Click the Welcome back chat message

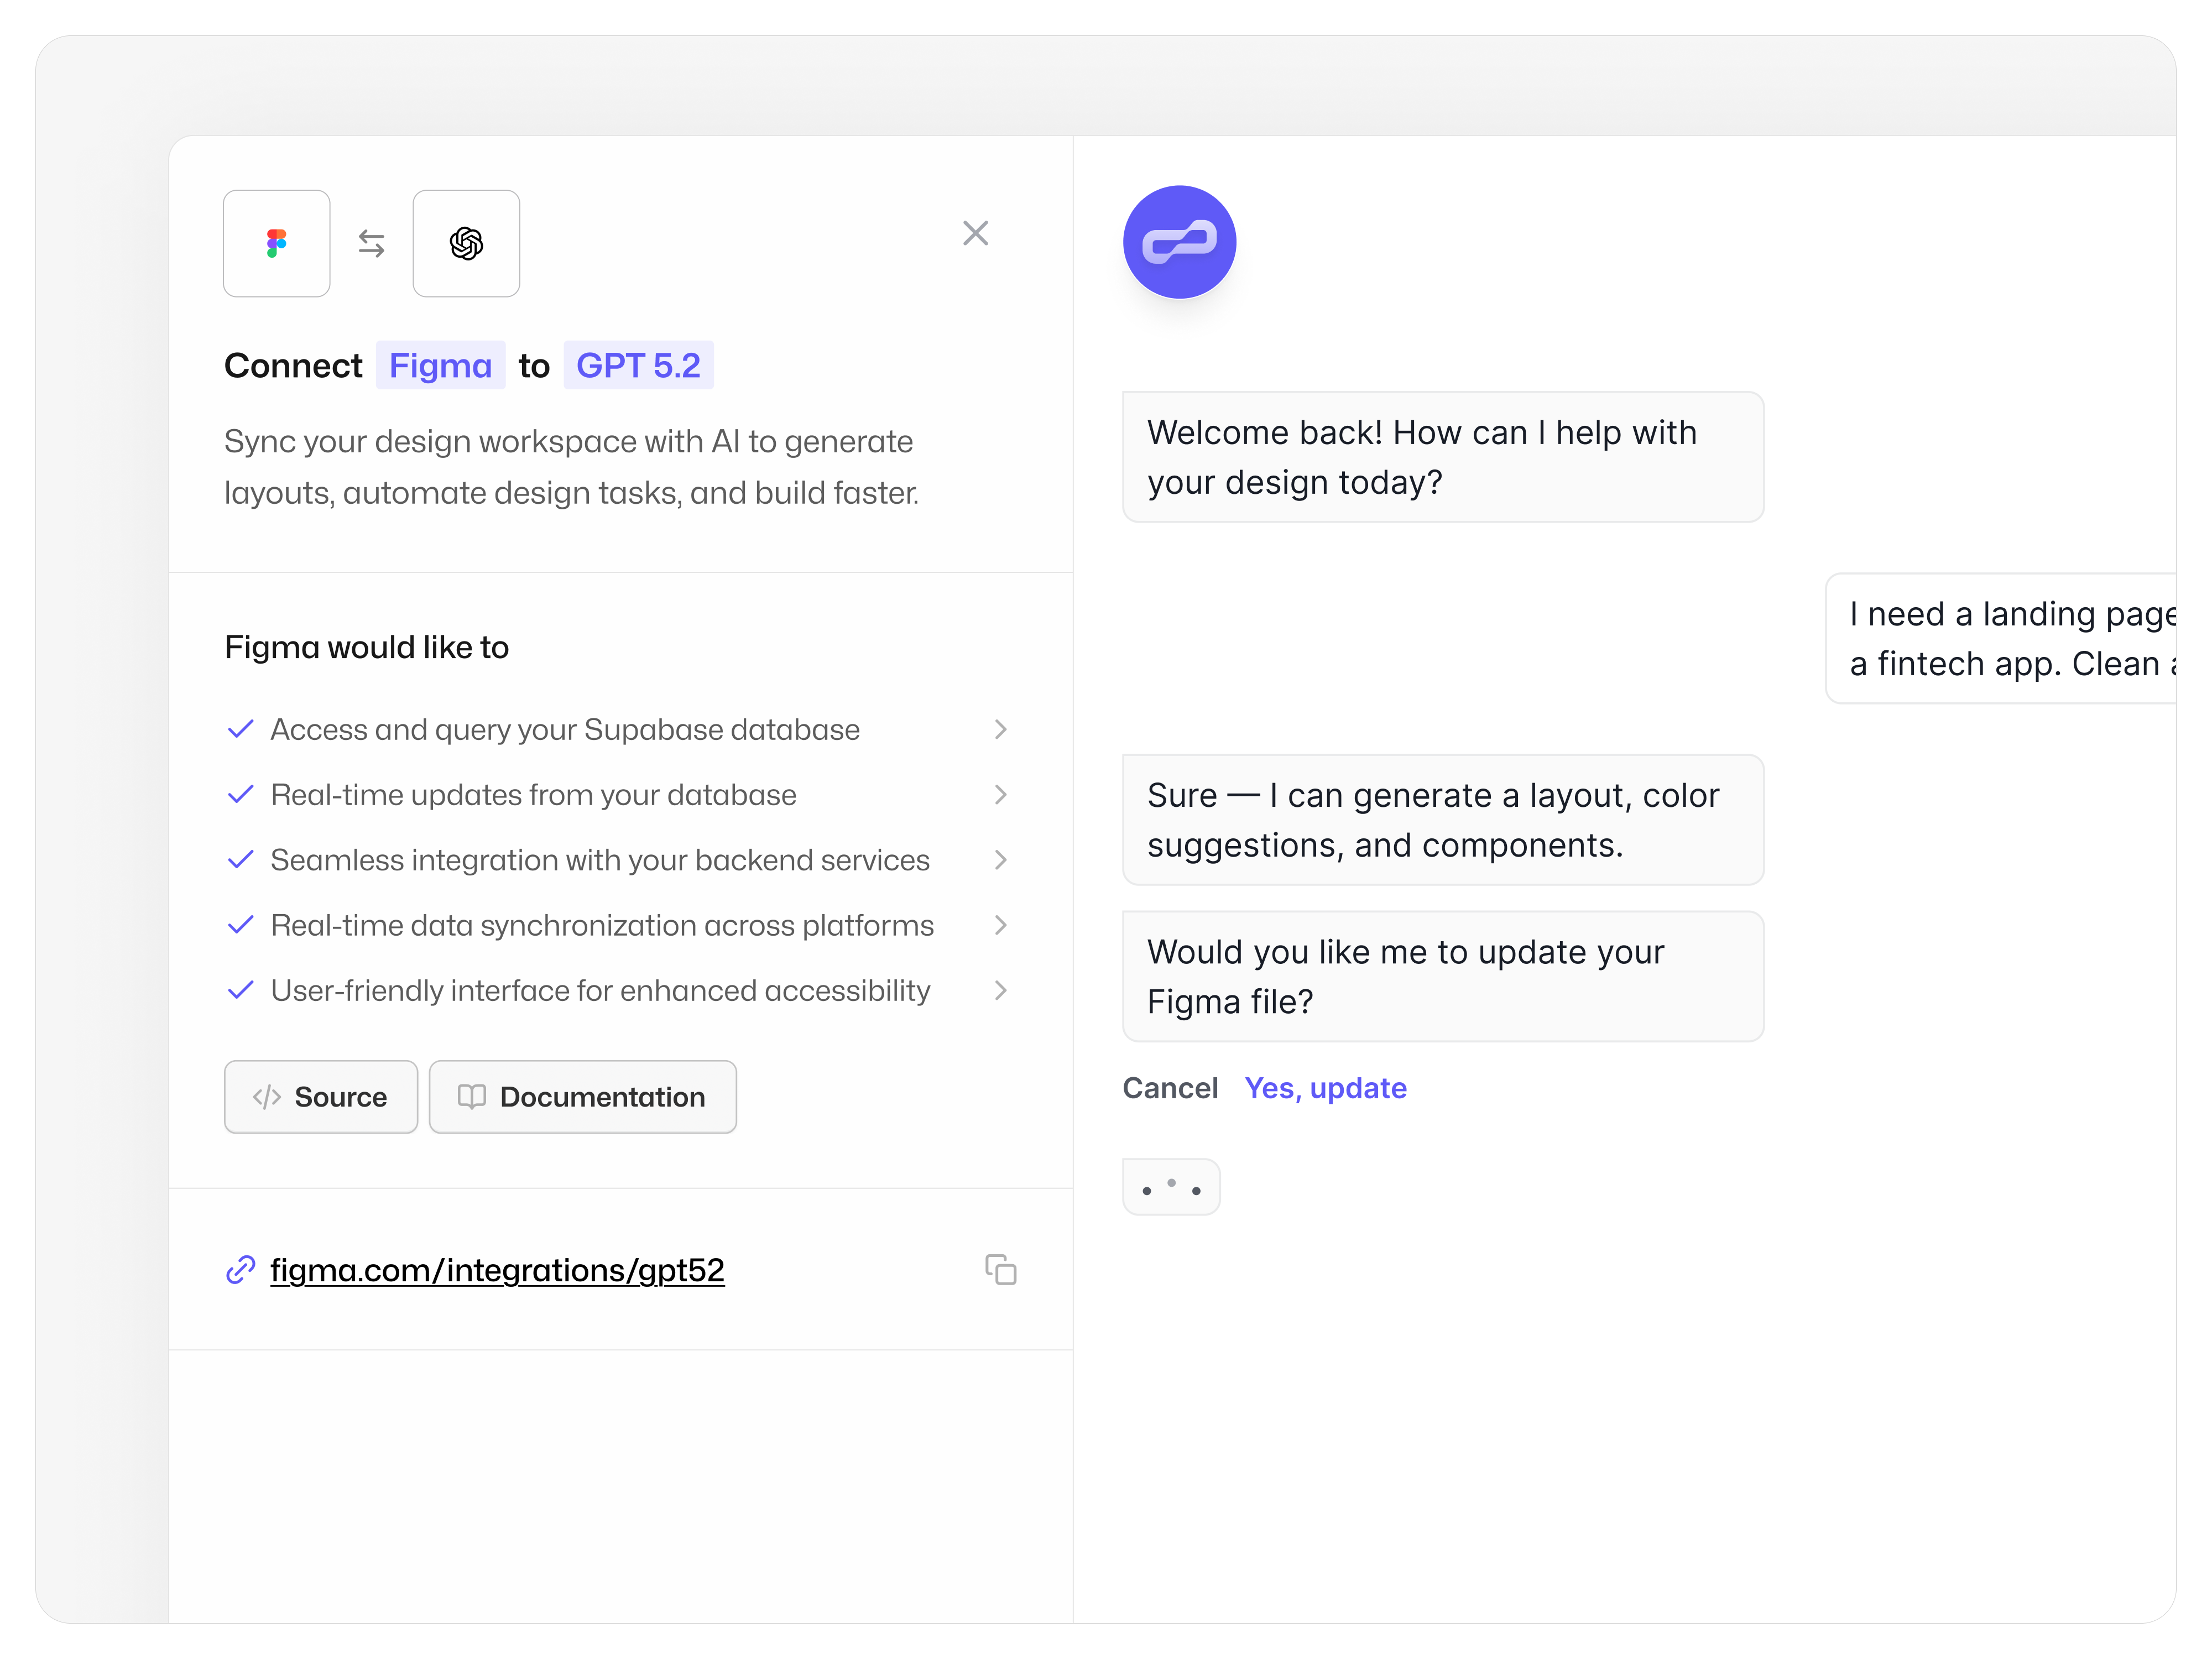(1443, 457)
